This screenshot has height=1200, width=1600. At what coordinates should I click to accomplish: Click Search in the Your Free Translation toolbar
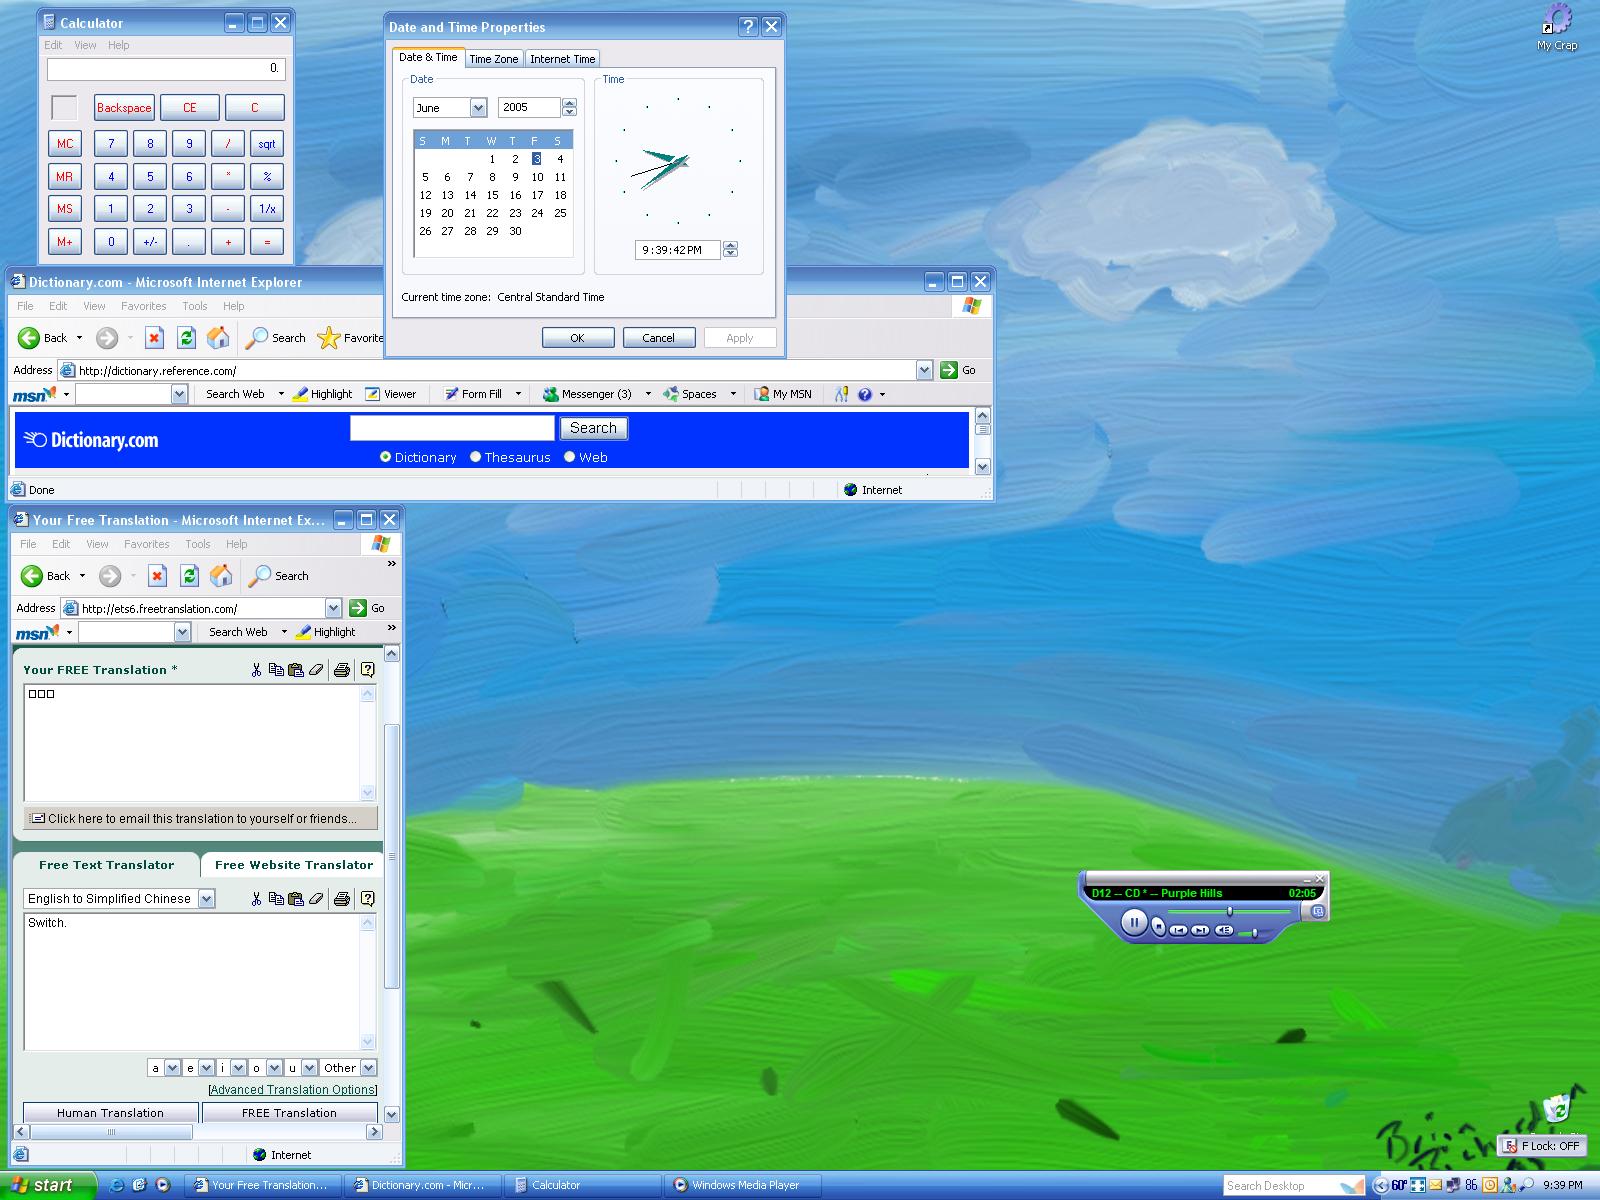[x=278, y=576]
